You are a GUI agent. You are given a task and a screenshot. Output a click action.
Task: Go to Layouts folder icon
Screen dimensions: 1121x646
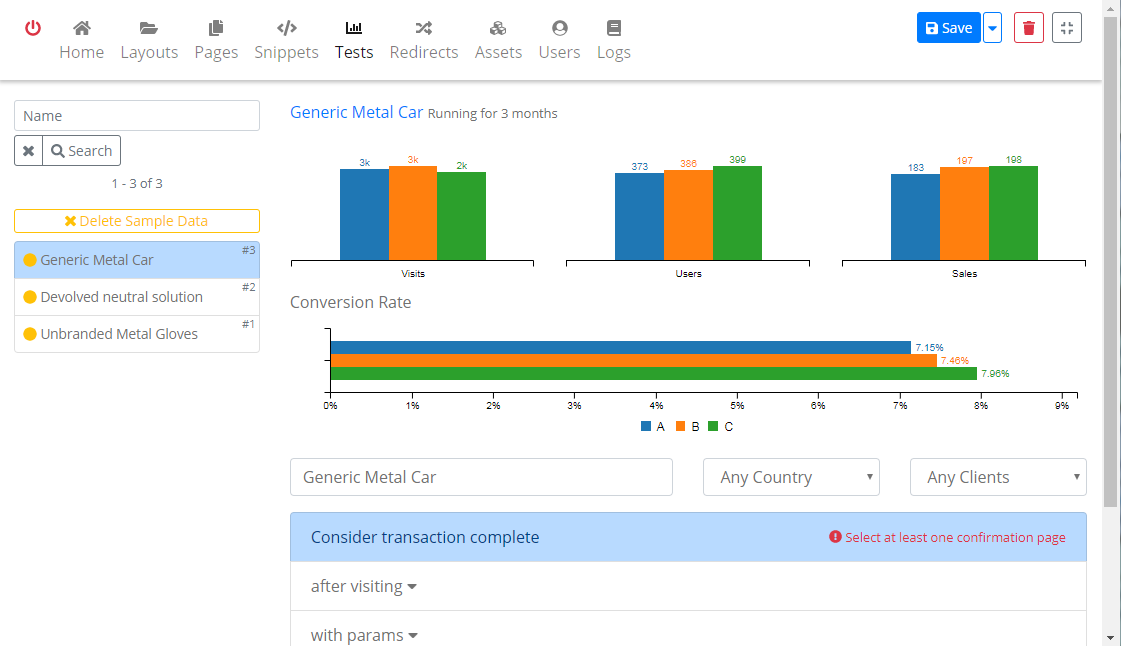149,28
